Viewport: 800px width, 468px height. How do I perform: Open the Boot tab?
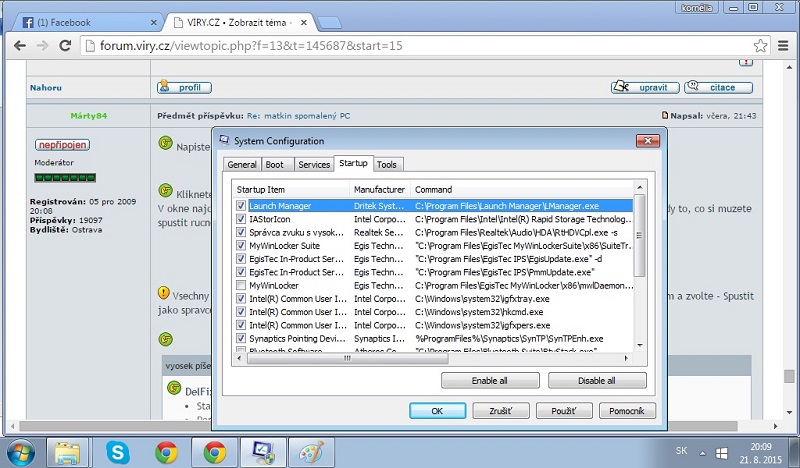[274, 165]
